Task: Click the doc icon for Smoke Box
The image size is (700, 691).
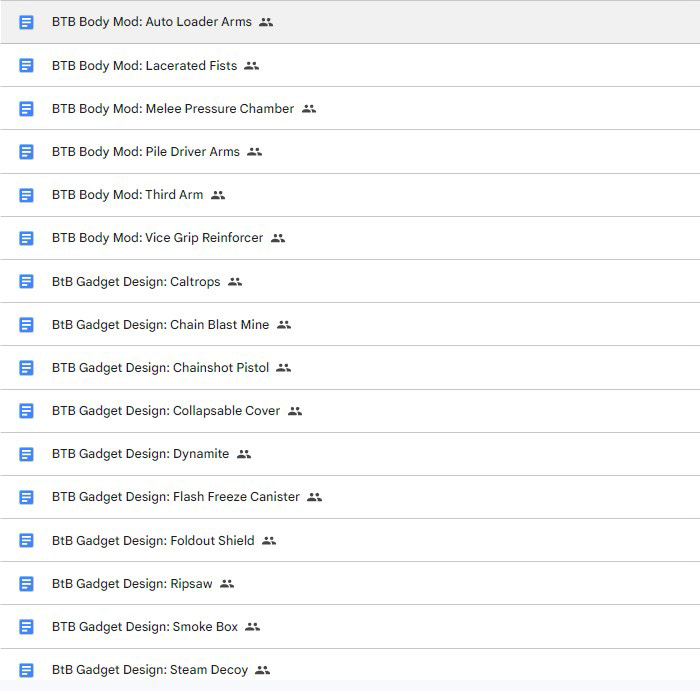Action: pos(26,627)
